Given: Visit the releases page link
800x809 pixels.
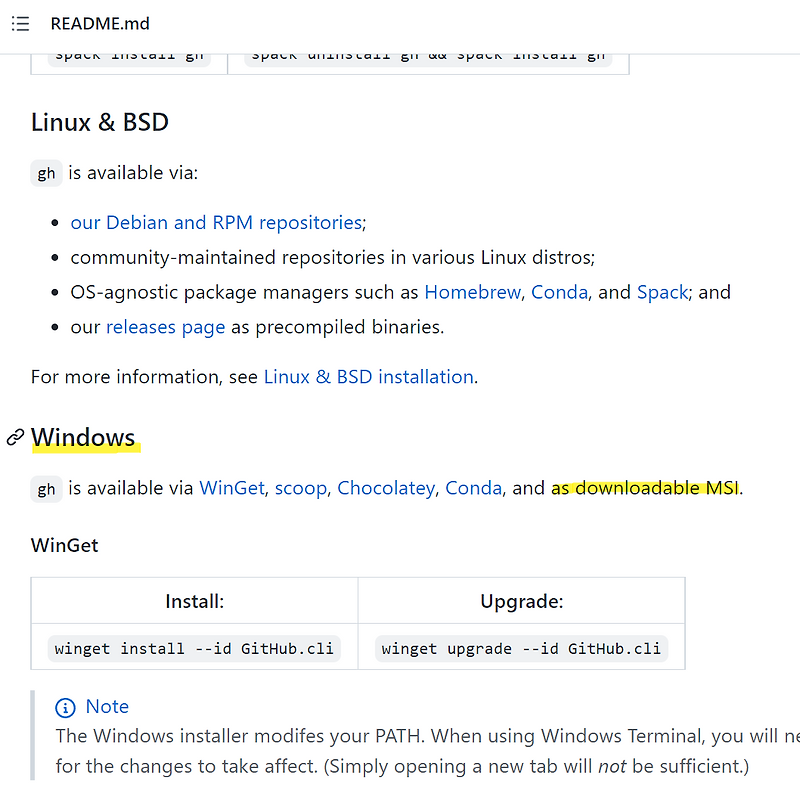Looking at the screenshot, I should pos(165,326).
